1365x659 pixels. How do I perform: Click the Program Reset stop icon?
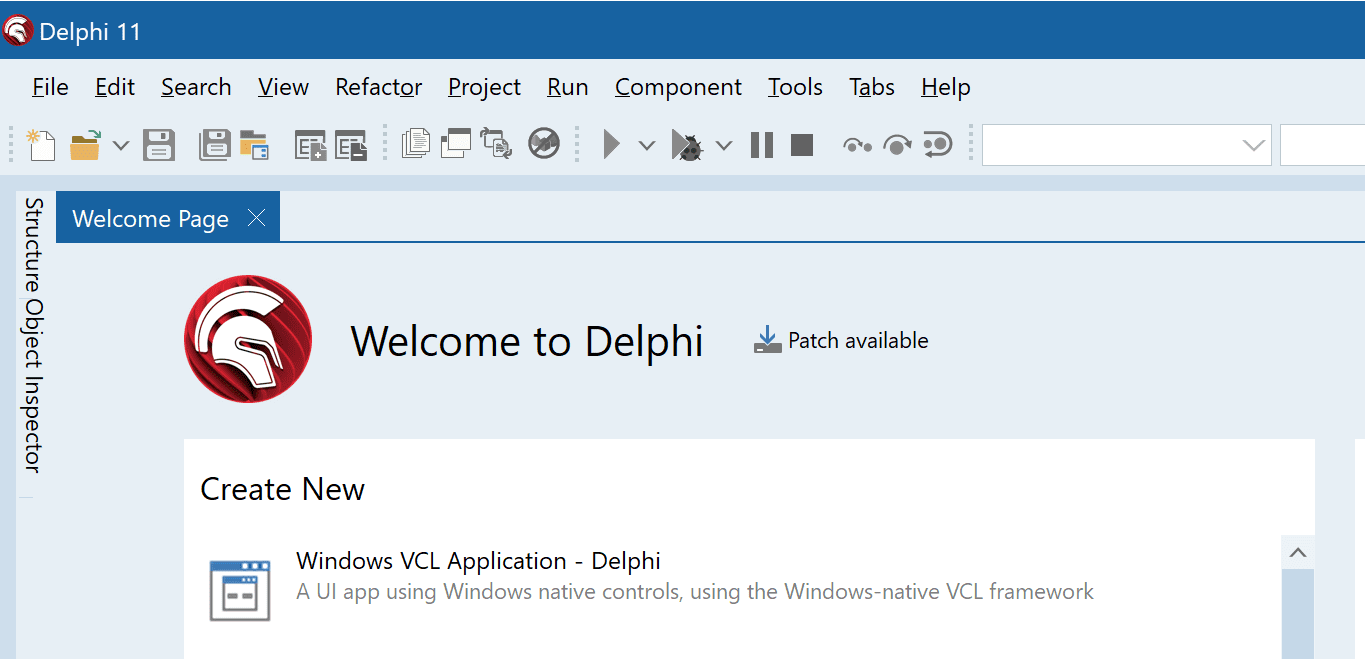point(802,145)
